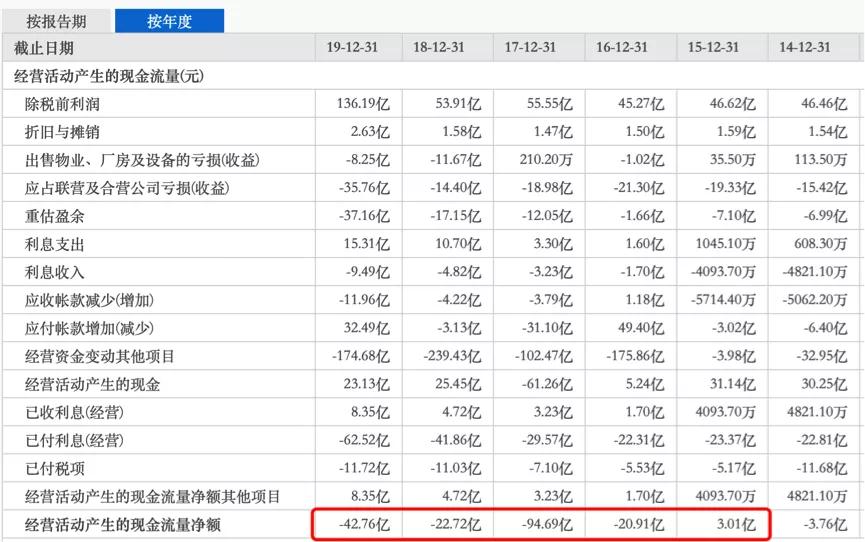Select the 按年度 tab
This screenshot has height=542, width=865.
tap(169, 22)
